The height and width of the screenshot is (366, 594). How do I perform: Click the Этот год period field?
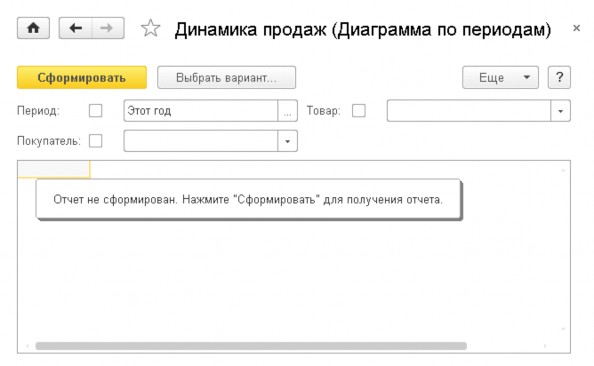click(x=201, y=111)
